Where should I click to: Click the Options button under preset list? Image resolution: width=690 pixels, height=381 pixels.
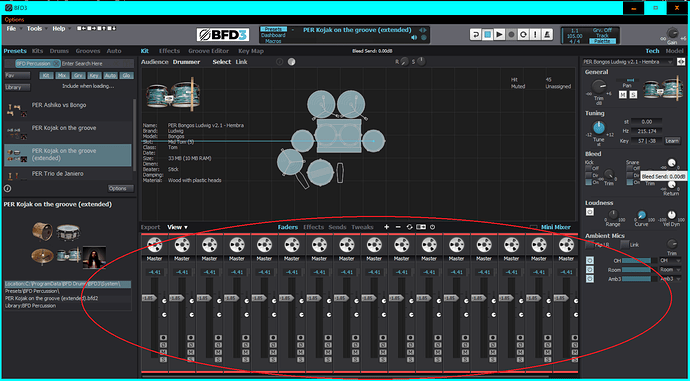(121, 188)
